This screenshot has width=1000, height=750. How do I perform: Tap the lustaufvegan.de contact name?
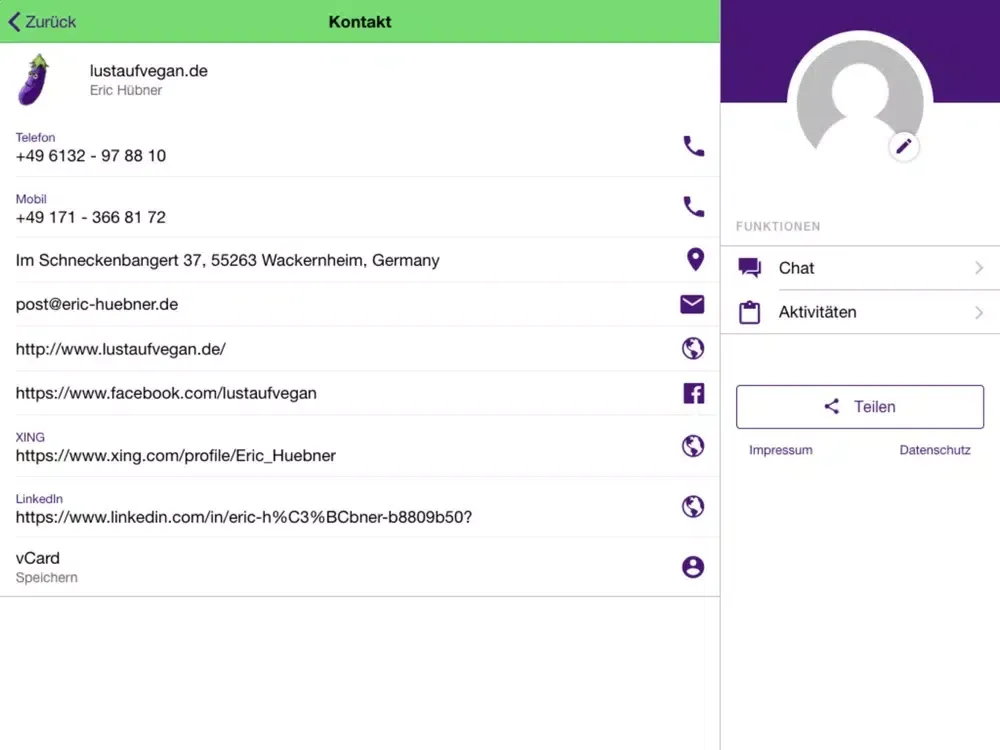(149, 71)
